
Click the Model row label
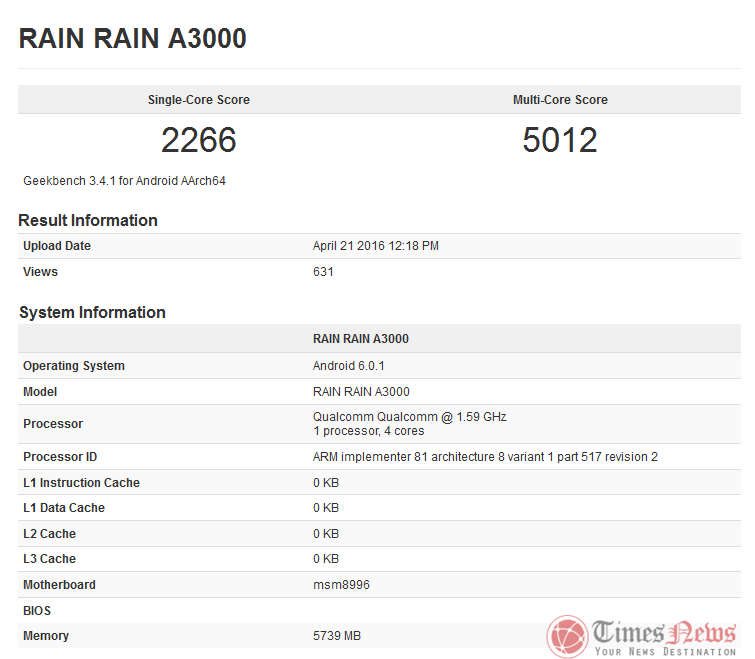pos(40,392)
